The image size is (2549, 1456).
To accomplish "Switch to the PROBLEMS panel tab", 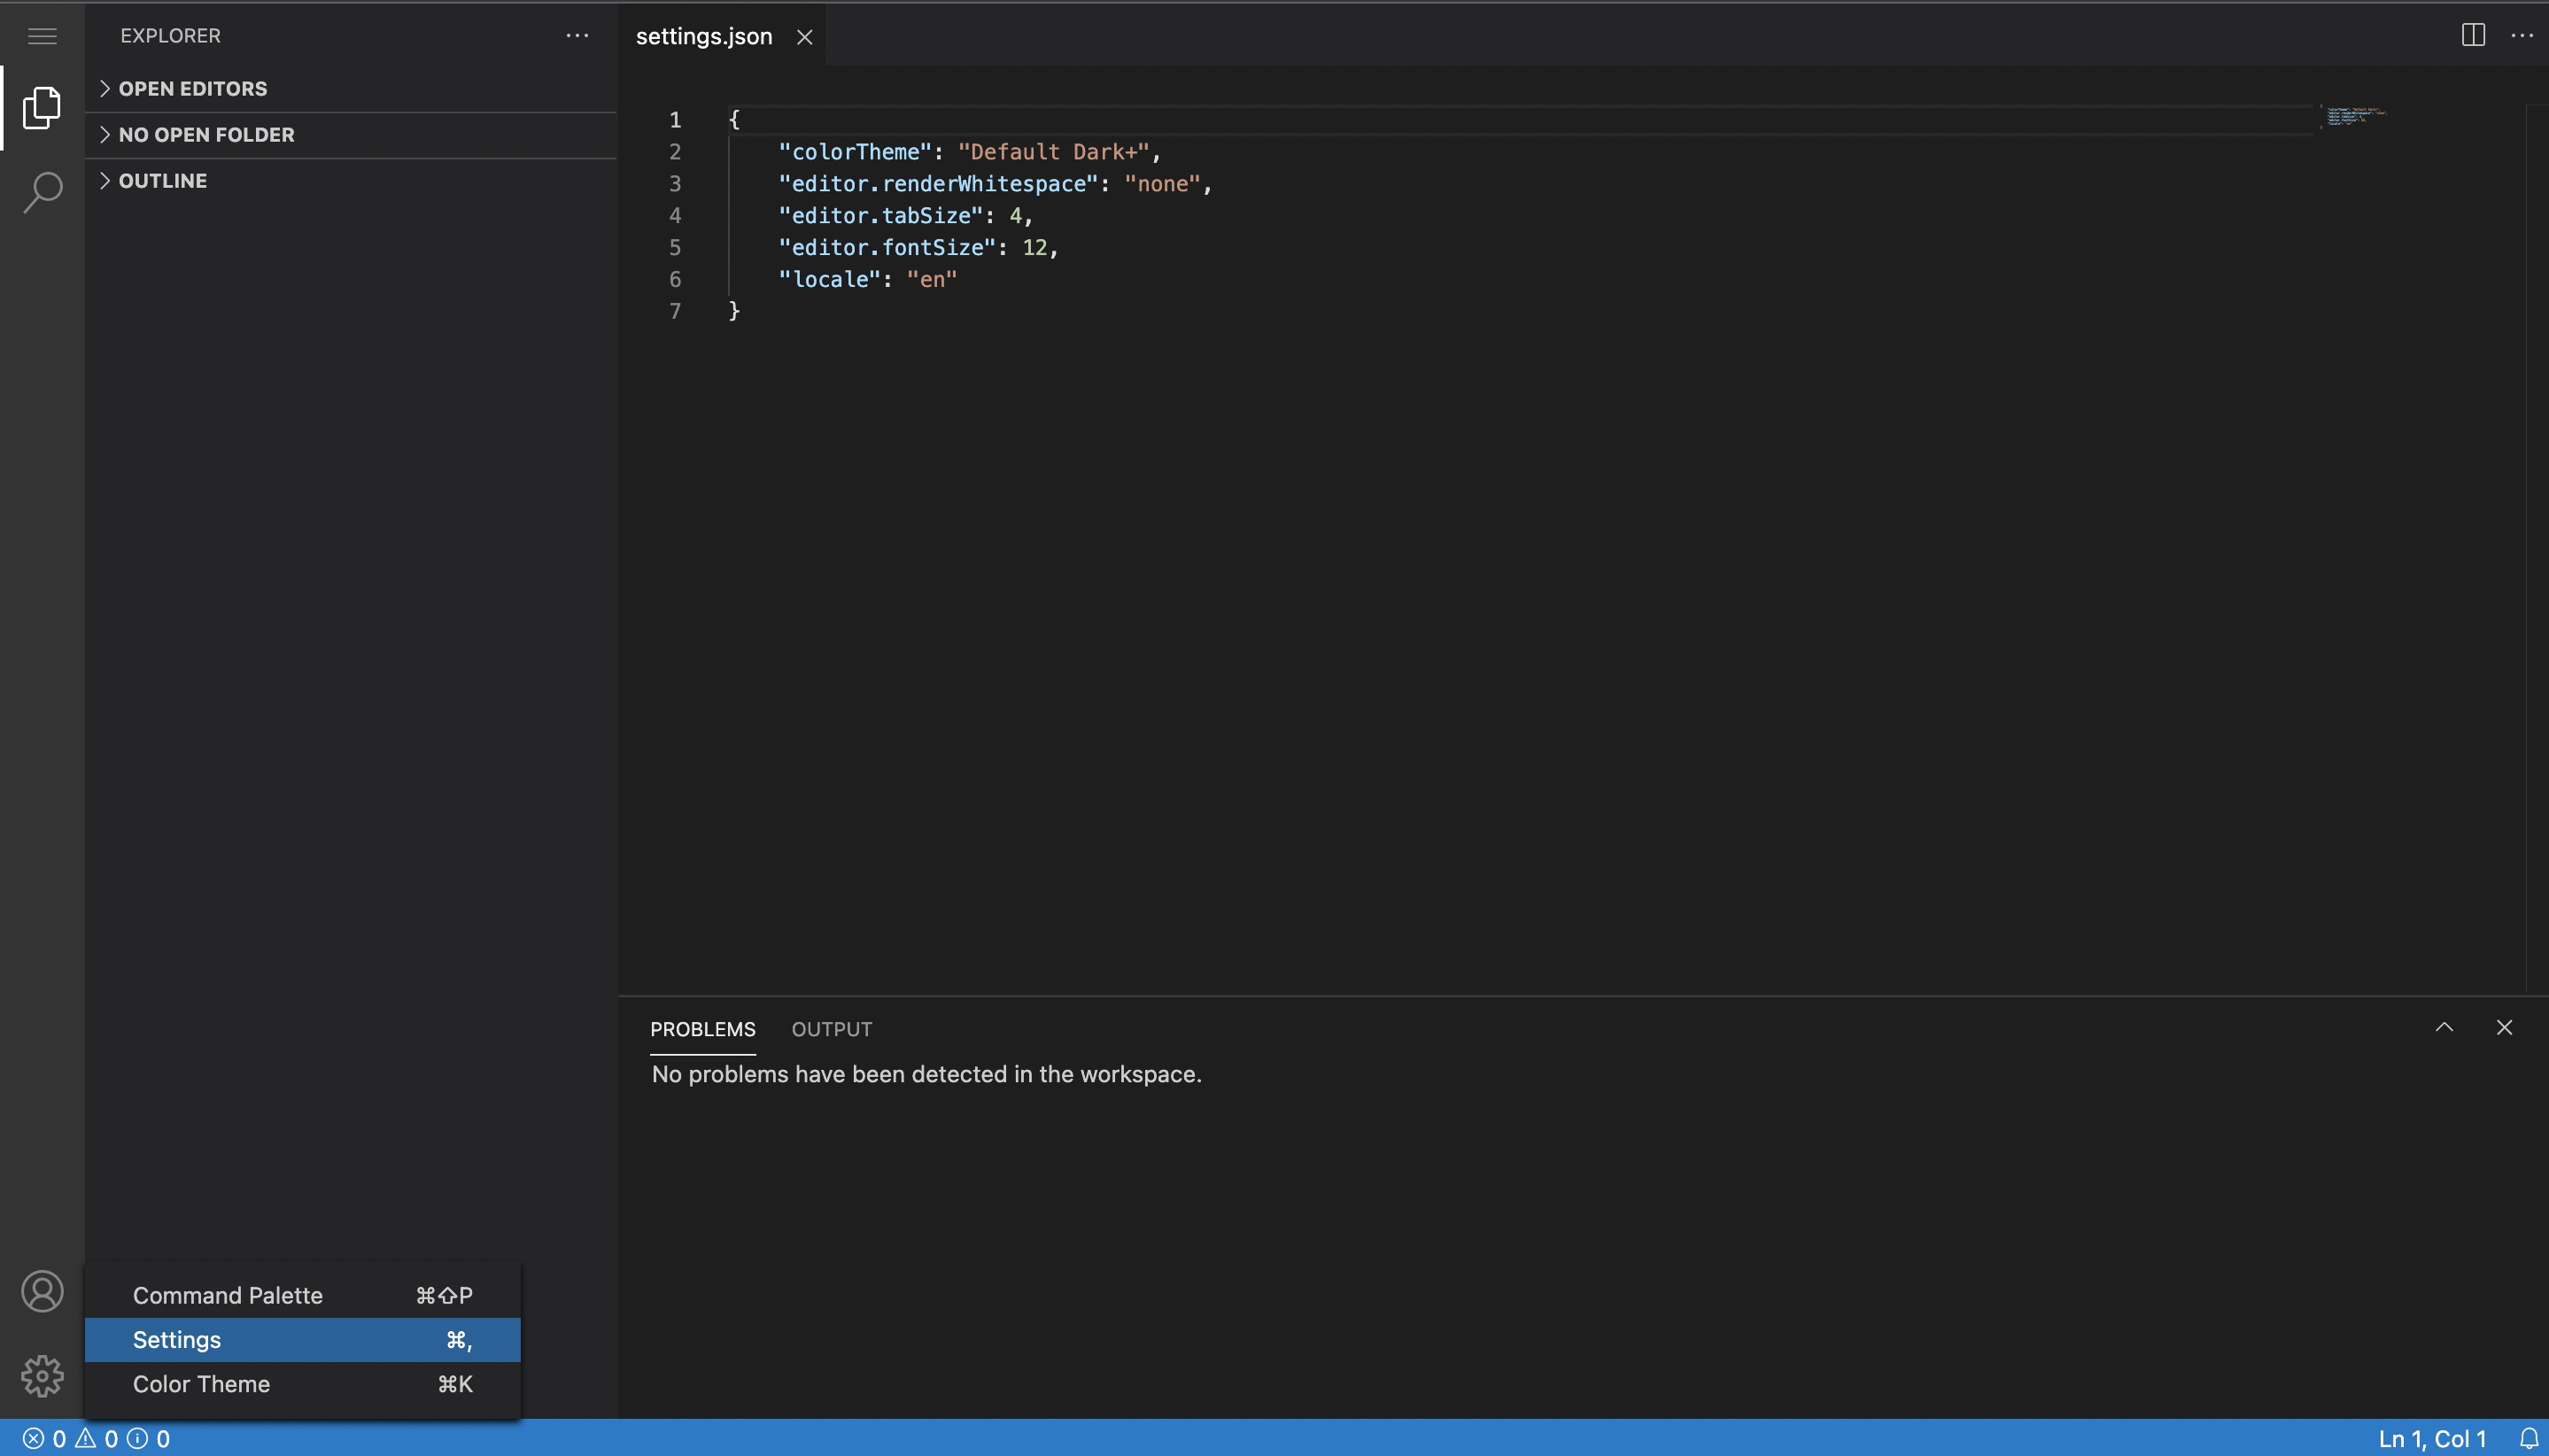I will (703, 1029).
